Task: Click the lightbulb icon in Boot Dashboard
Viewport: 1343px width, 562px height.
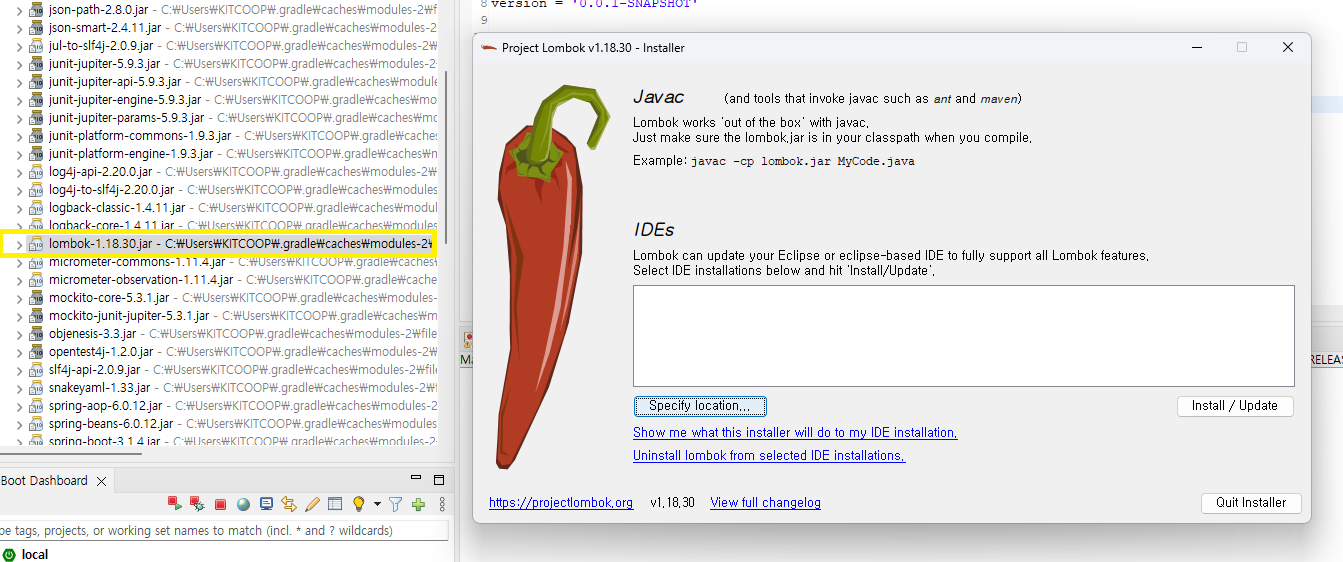Action: [359, 504]
